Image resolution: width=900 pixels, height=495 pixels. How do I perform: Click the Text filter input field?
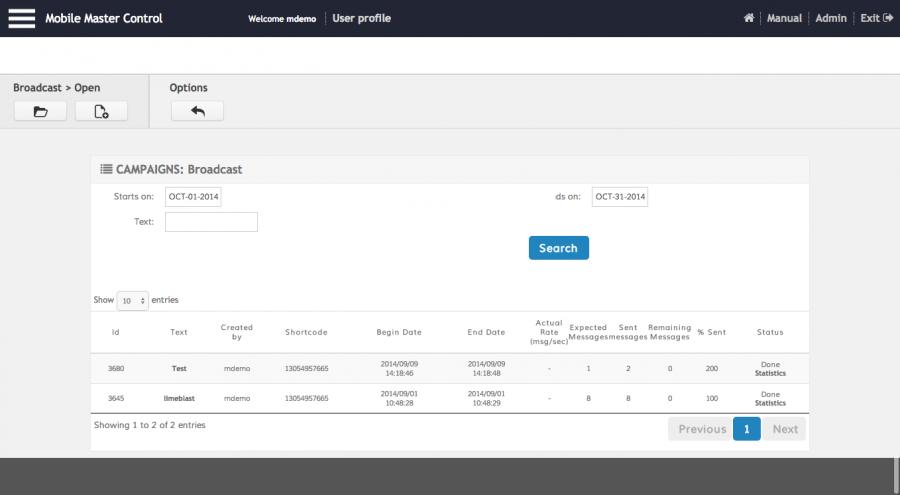click(x=211, y=222)
